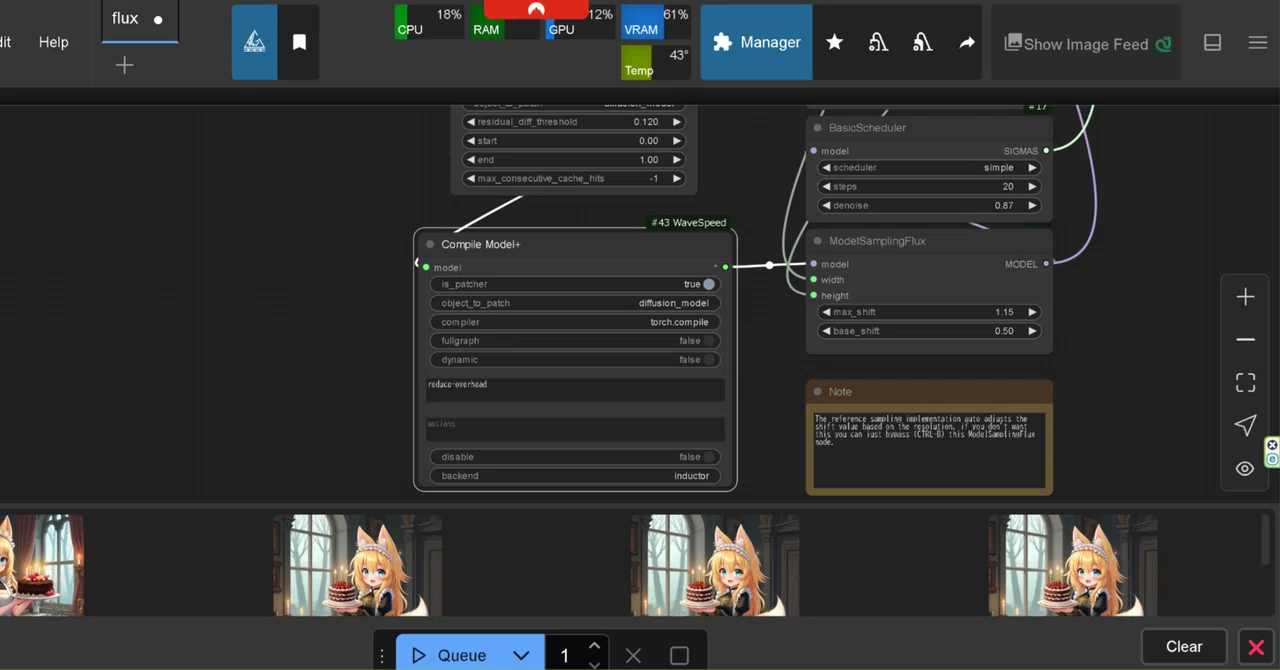The image size is (1280, 670).
Task: Click the Note text area
Action: point(929,450)
